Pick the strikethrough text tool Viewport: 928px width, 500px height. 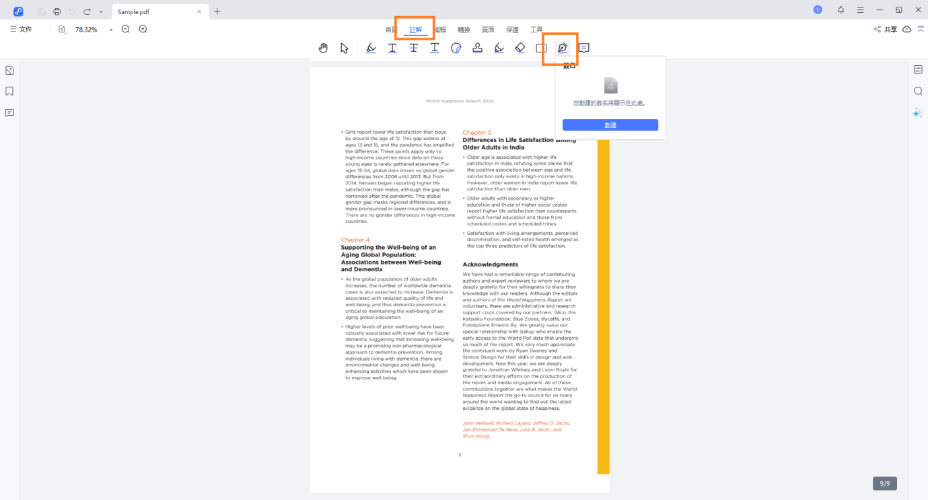coord(413,48)
